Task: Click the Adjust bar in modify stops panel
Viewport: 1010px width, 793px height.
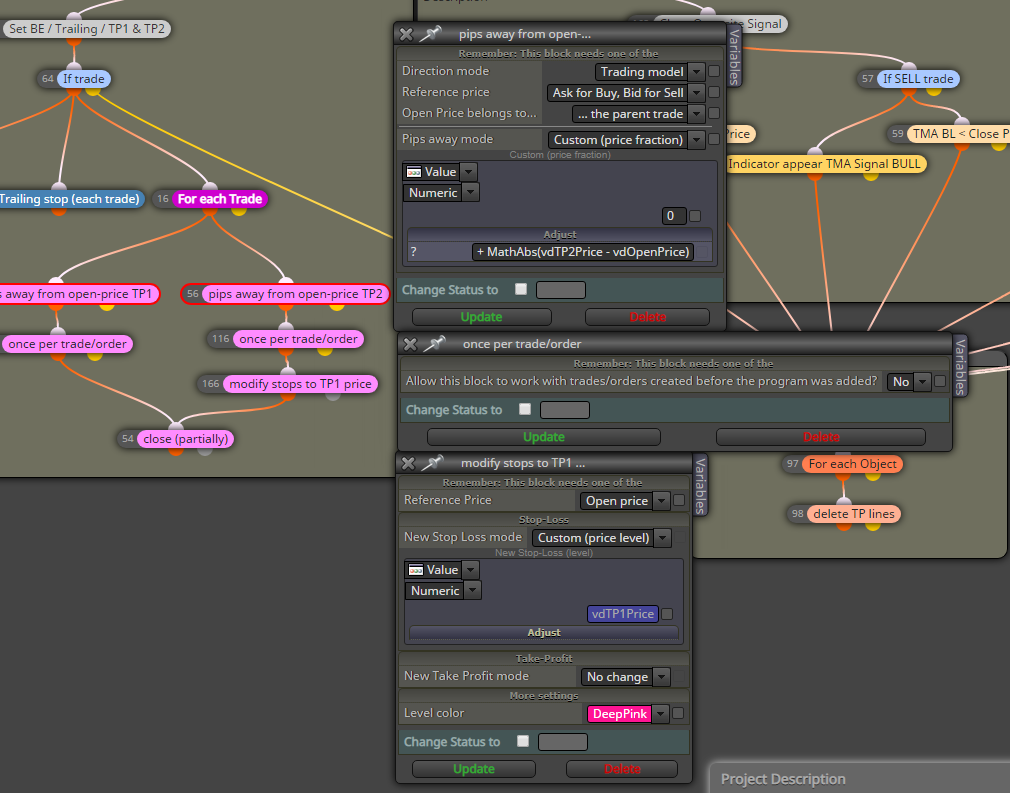Action: tap(544, 633)
